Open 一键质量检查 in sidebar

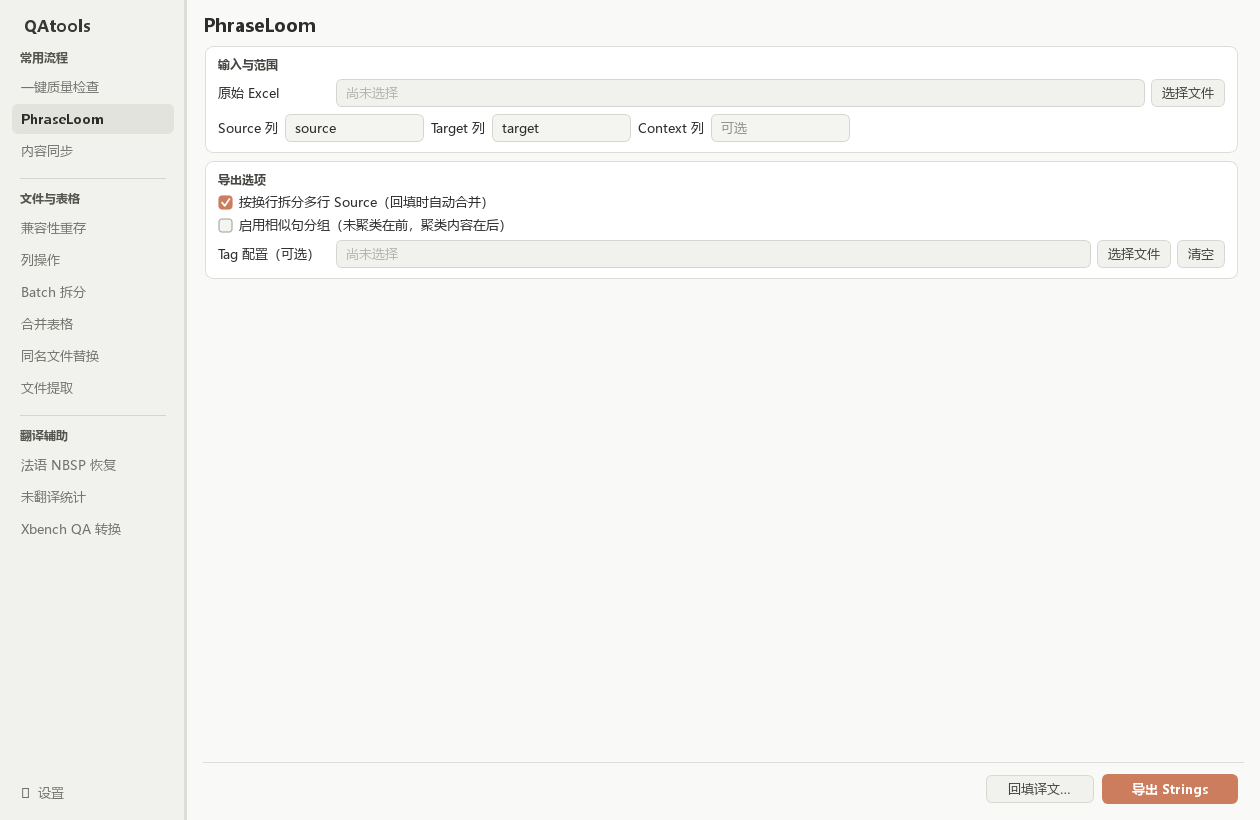coord(93,87)
